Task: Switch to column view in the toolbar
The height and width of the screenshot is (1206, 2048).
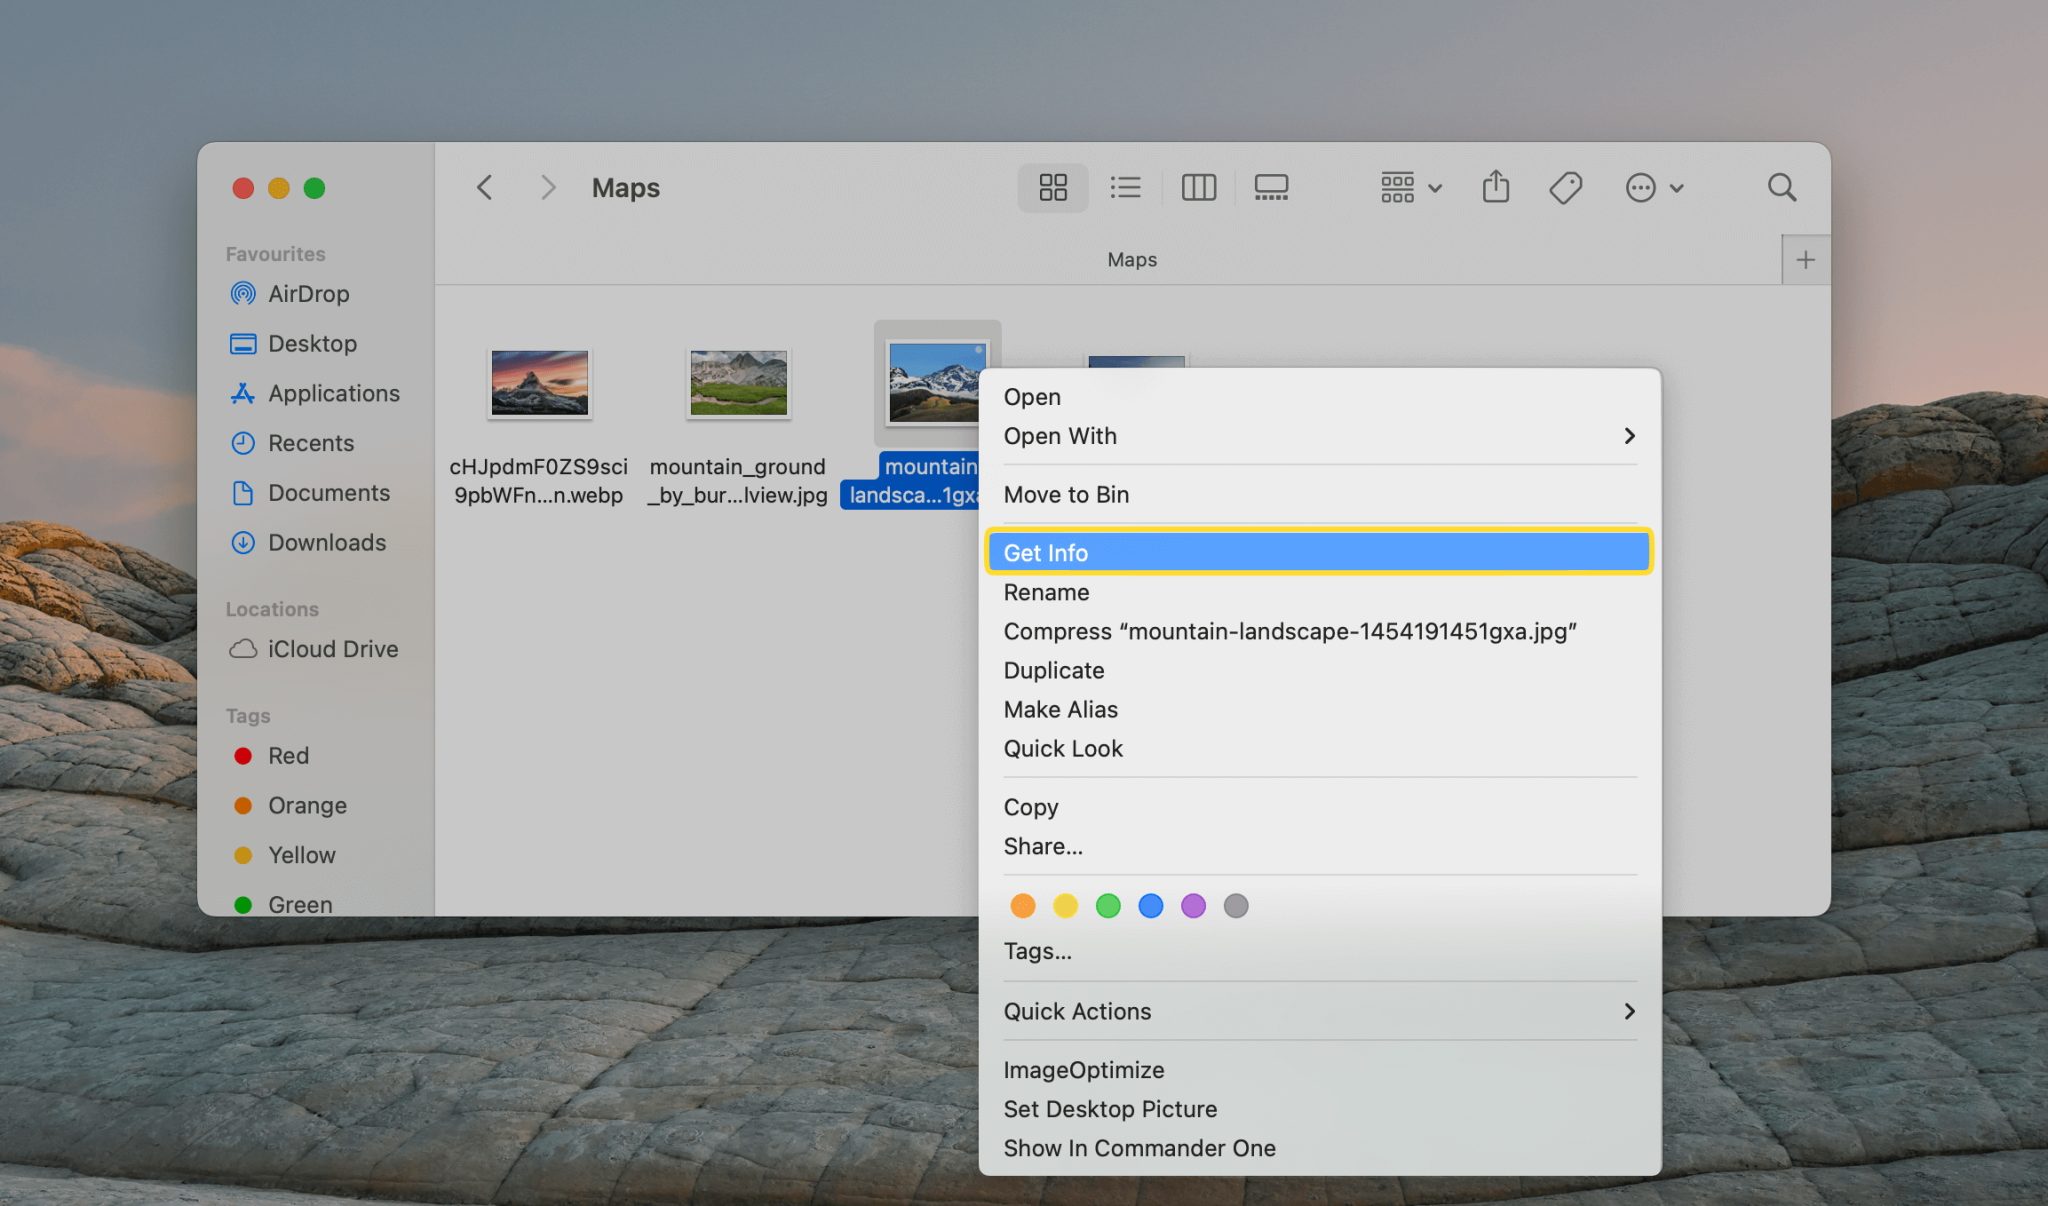Action: tap(1199, 187)
